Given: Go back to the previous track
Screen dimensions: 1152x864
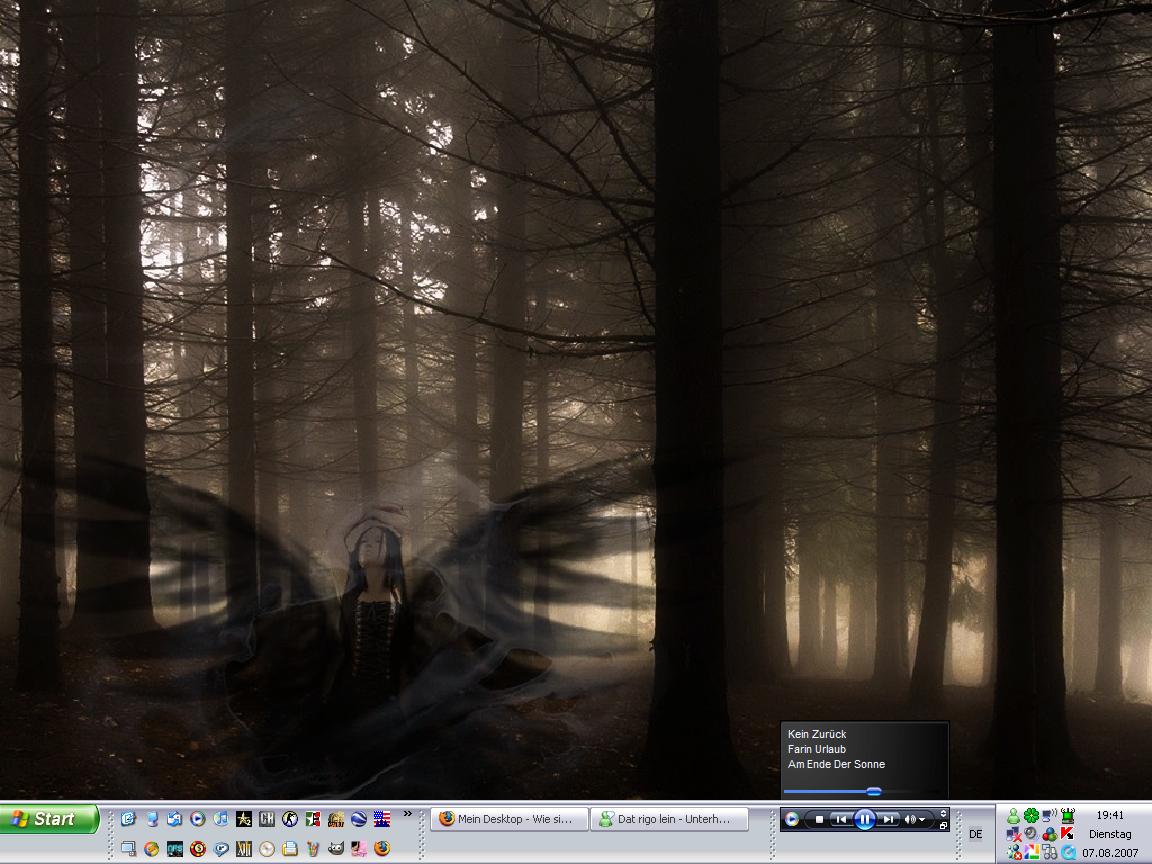Looking at the screenshot, I should click(841, 820).
